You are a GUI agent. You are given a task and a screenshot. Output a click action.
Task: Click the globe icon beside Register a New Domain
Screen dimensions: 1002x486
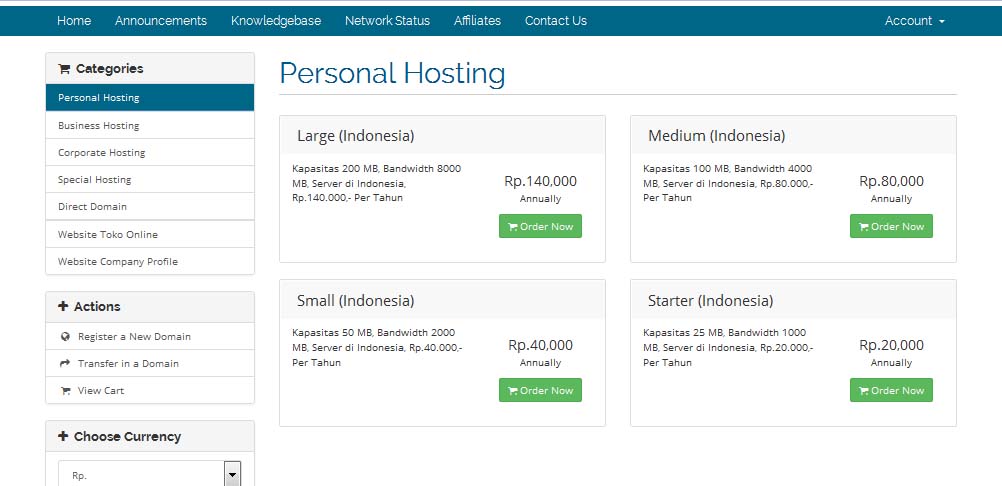coord(65,337)
